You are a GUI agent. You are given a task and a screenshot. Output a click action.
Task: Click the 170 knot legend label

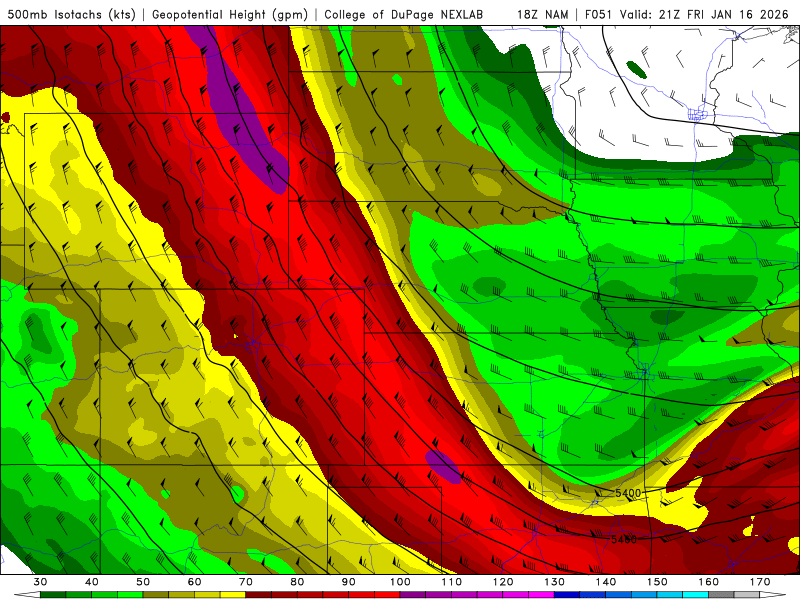pos(760,582)
